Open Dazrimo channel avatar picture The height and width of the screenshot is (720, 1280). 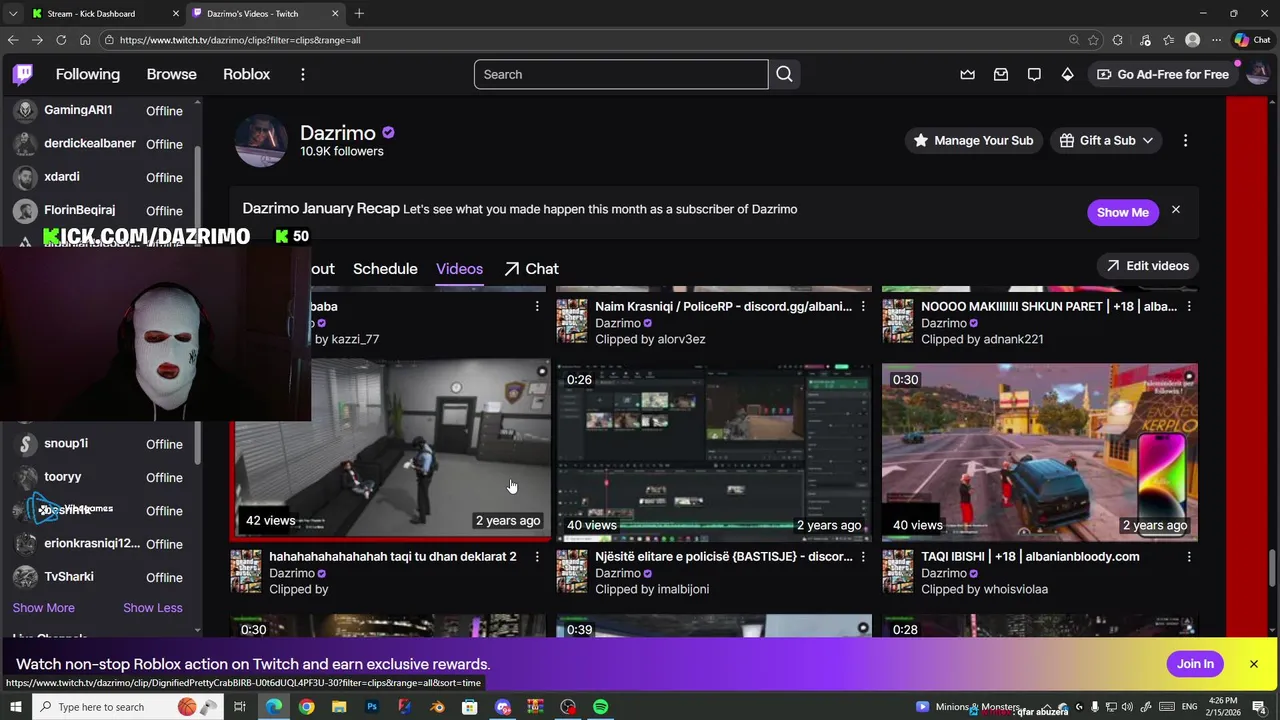coord(261,141)
